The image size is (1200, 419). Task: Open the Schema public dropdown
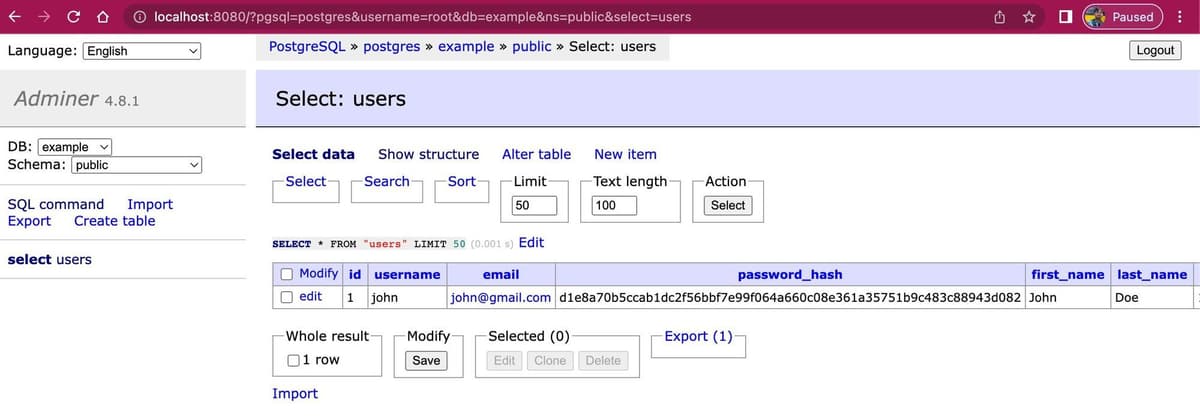(137, 165)
